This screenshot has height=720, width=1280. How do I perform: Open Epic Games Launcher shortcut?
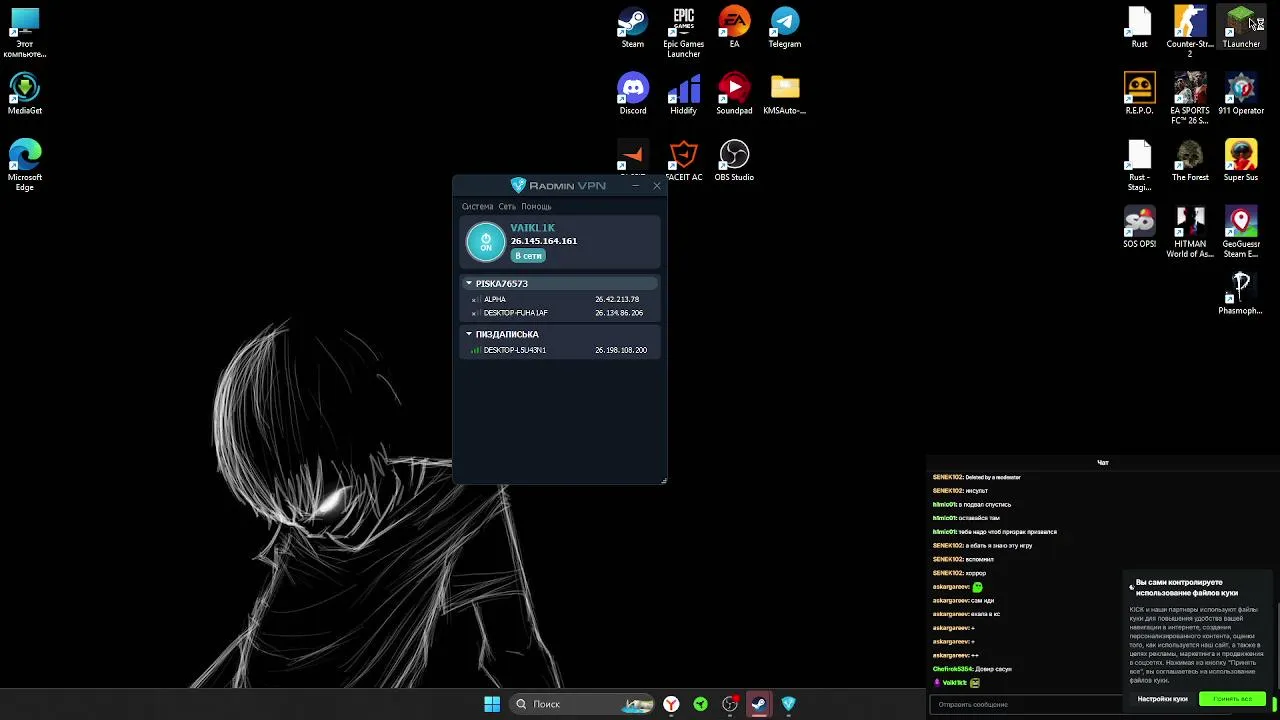click(684, 32)
